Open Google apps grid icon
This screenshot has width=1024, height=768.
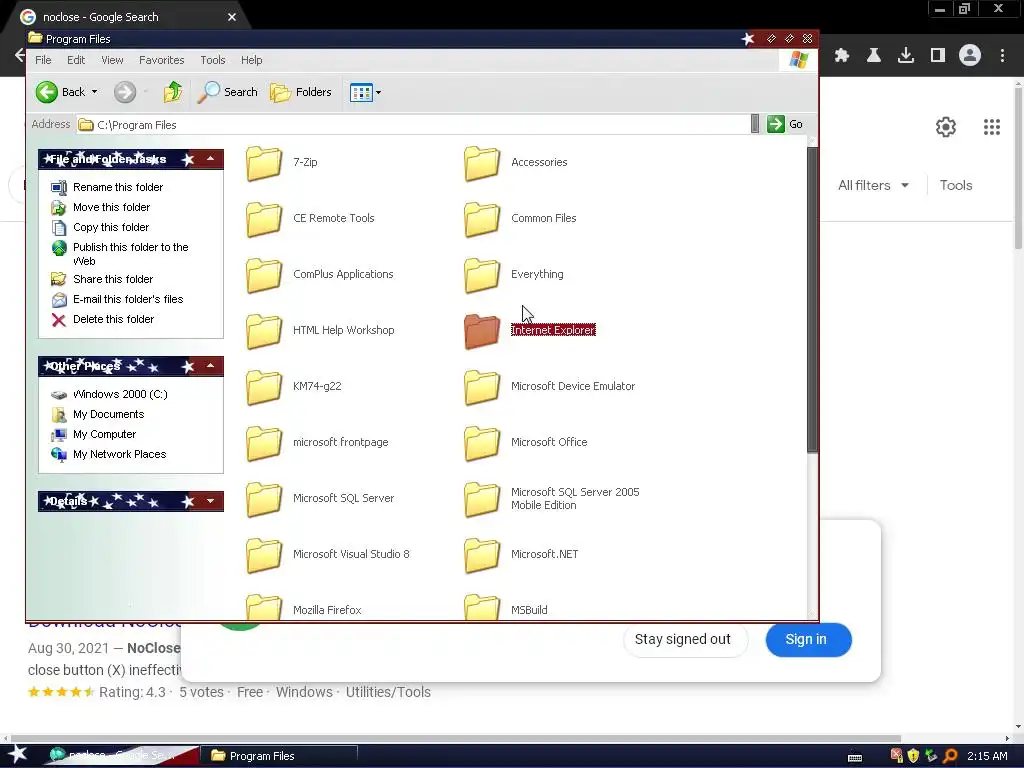click(x=992, y=127)
